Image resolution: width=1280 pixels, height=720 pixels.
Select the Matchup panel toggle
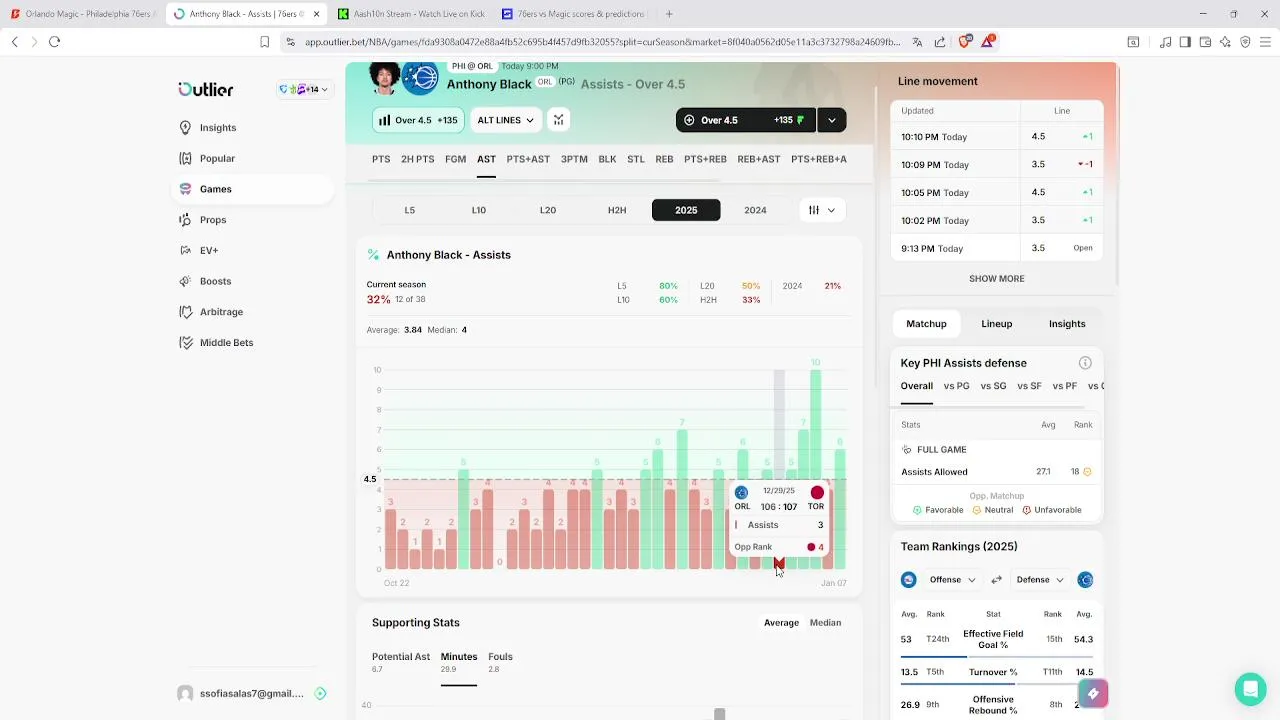click(x=926, y=324)
